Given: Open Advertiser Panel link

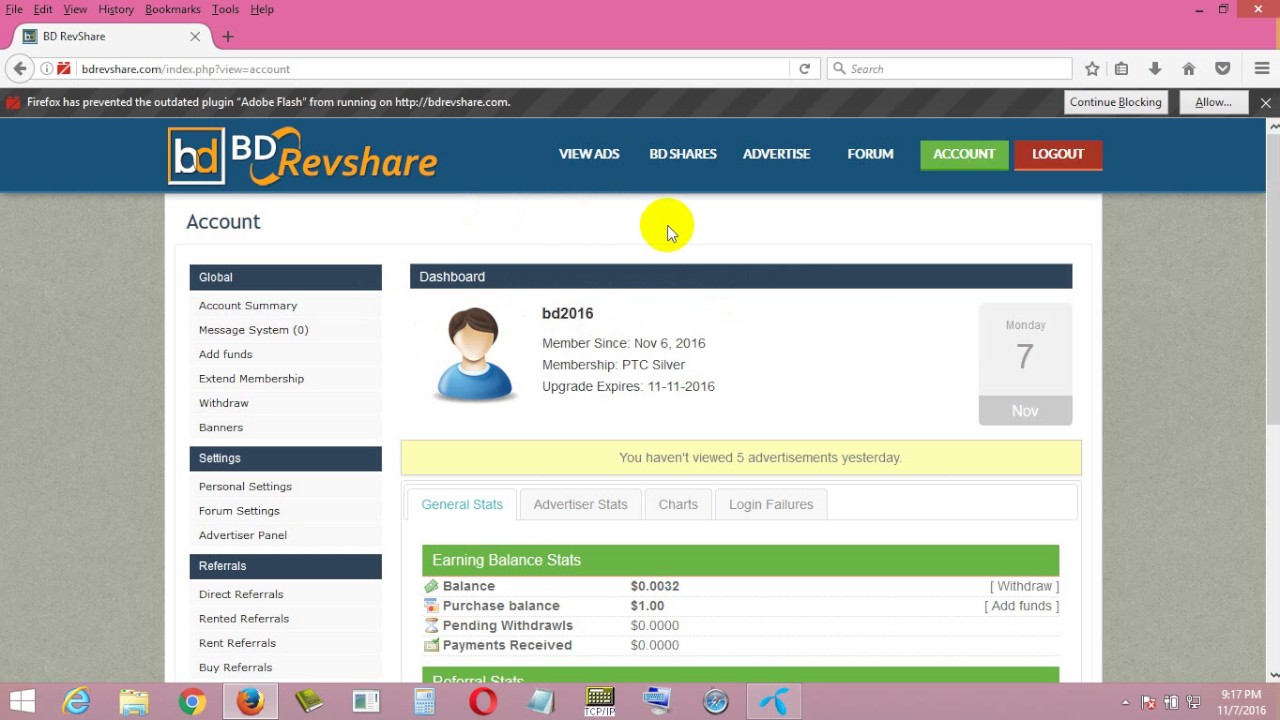Looking at the screenshot, I should click(x=243, y=536).
